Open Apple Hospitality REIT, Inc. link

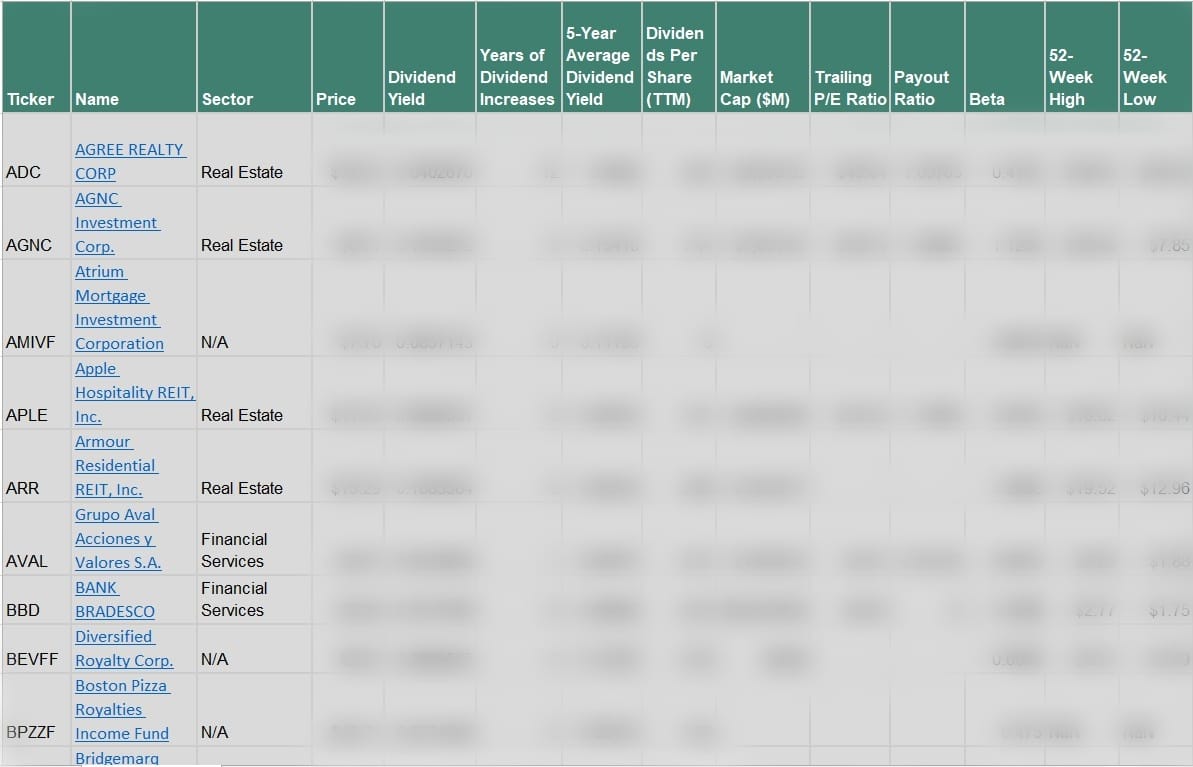(134, 393)
